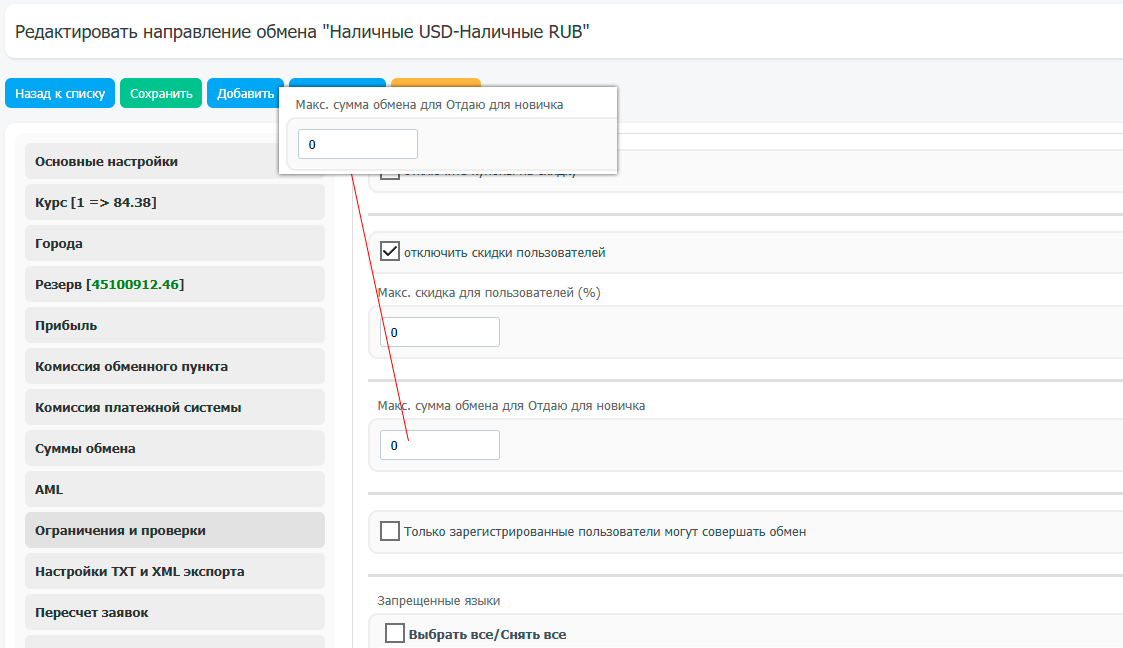Enable "Только зарегистрированные пользователи" checkbox

coord(390,531)
